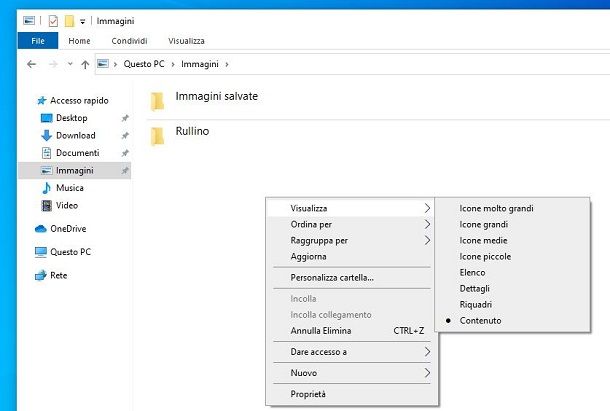Select Personalizza cartella... in context menu
This screenshot has height=411, width=610.
click(350, 278)
